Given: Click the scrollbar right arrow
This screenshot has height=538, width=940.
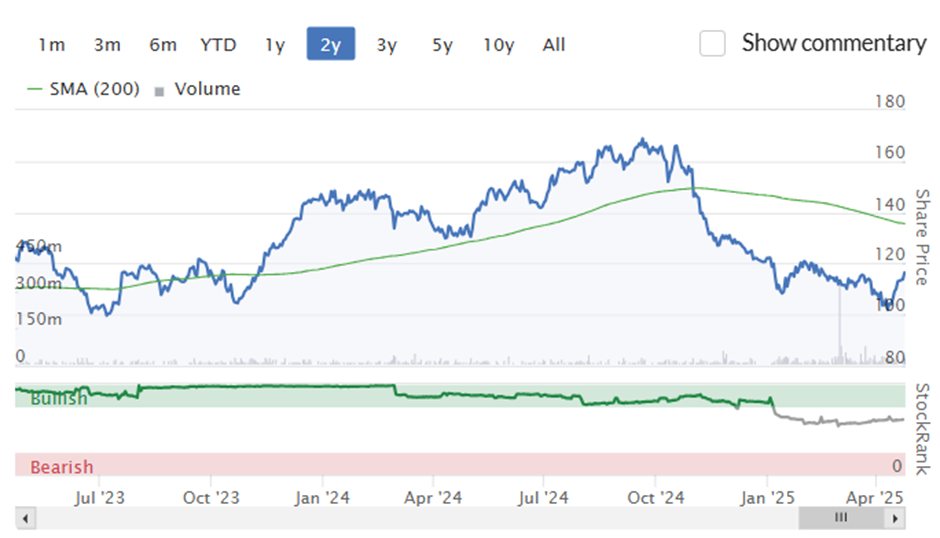Looking at the screenshot, I should point(895,518).
